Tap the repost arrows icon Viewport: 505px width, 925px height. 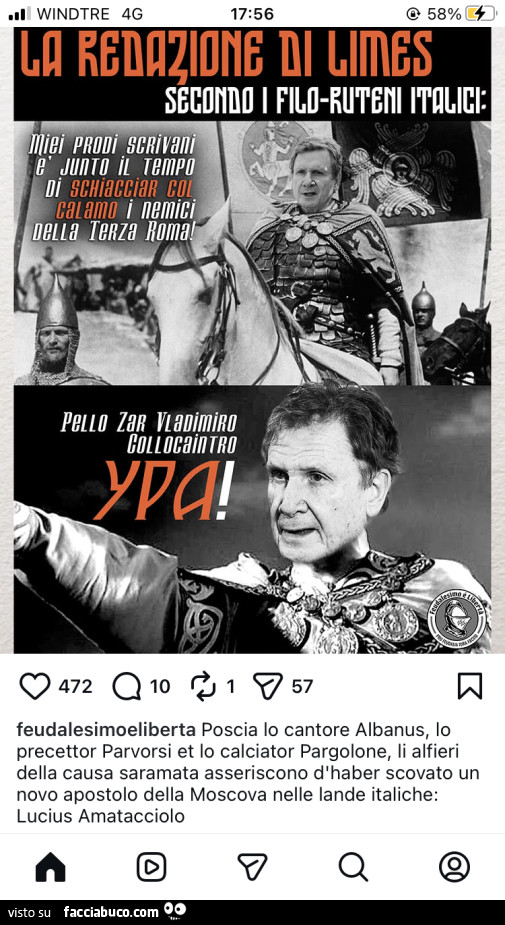(204, 686)
